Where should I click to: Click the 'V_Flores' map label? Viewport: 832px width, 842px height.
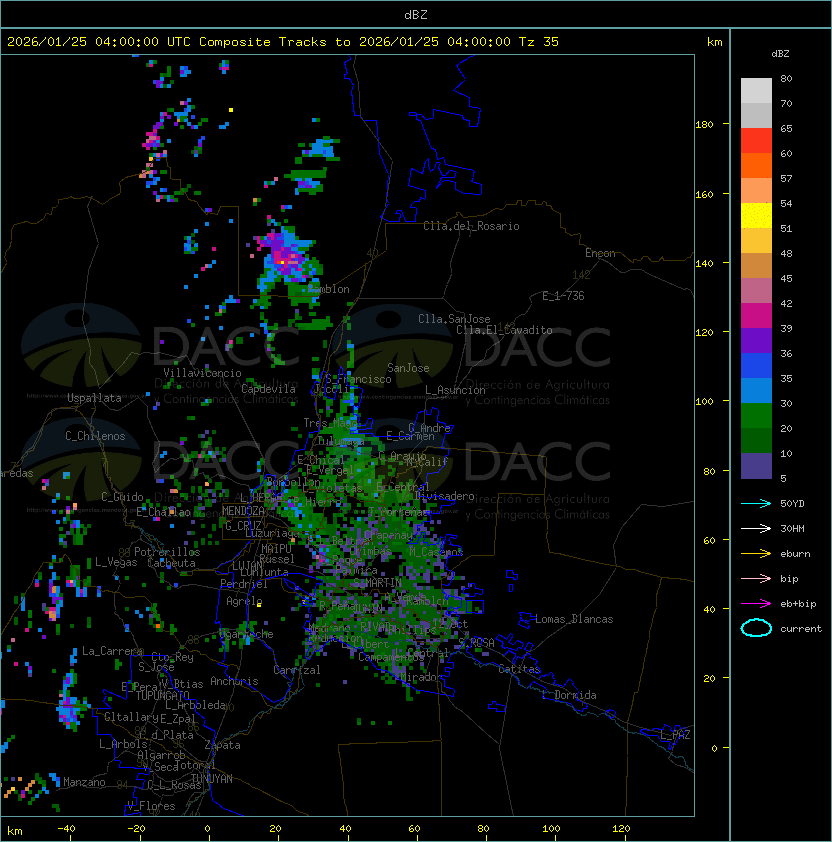[x=151, y=806]
